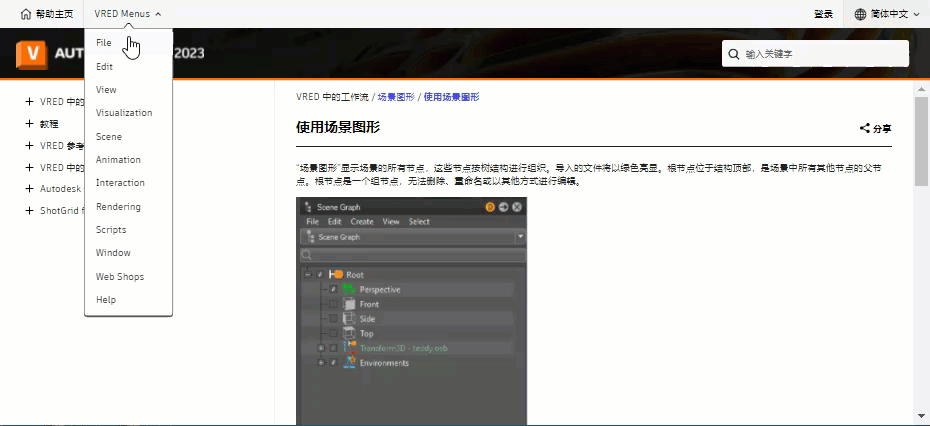The width and height of the screenshot is (930, 426).
Task: Open Create menu in Scene Graph image
Action: click(362, 221)
